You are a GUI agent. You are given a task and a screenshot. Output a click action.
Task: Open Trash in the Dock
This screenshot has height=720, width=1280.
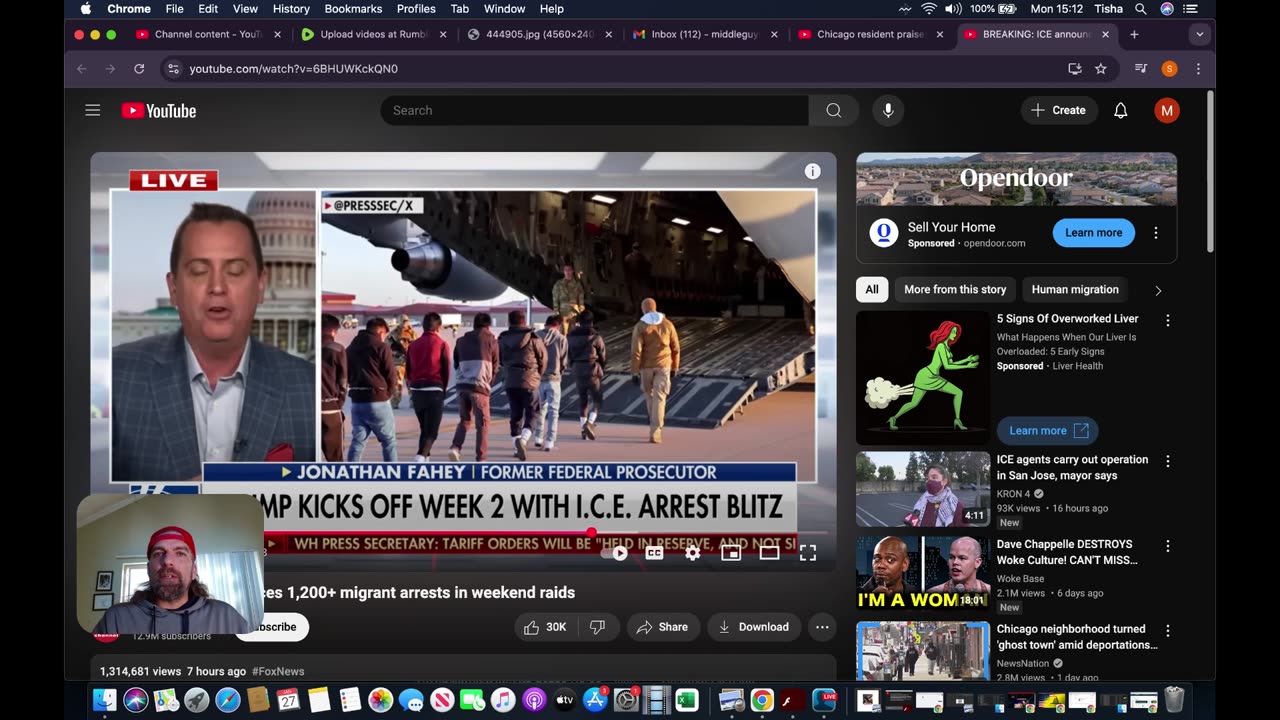(x=1174, y=700)
